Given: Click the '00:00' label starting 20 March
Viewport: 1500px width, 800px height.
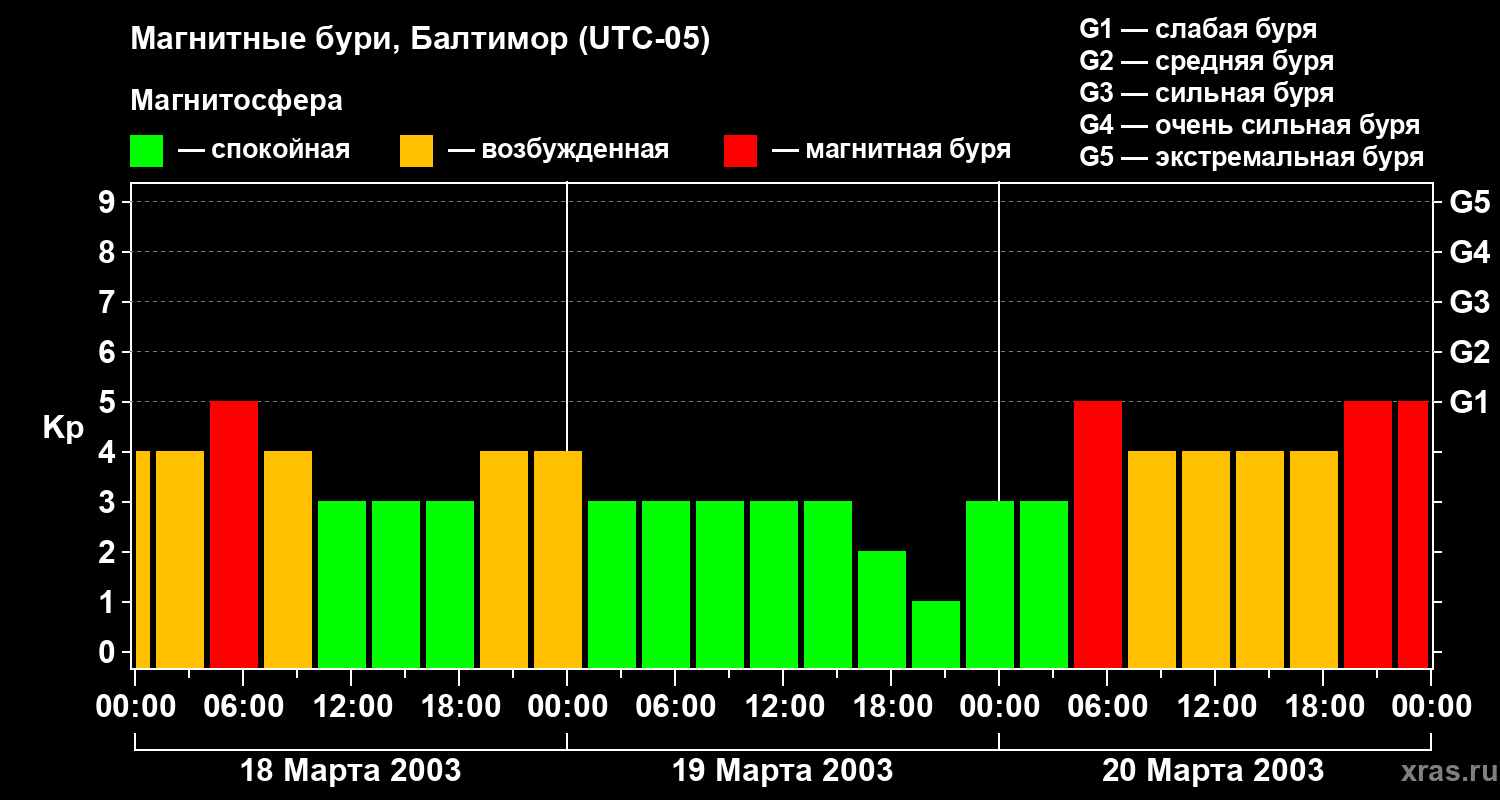Looking at the screenshot, I should point(999,707).
